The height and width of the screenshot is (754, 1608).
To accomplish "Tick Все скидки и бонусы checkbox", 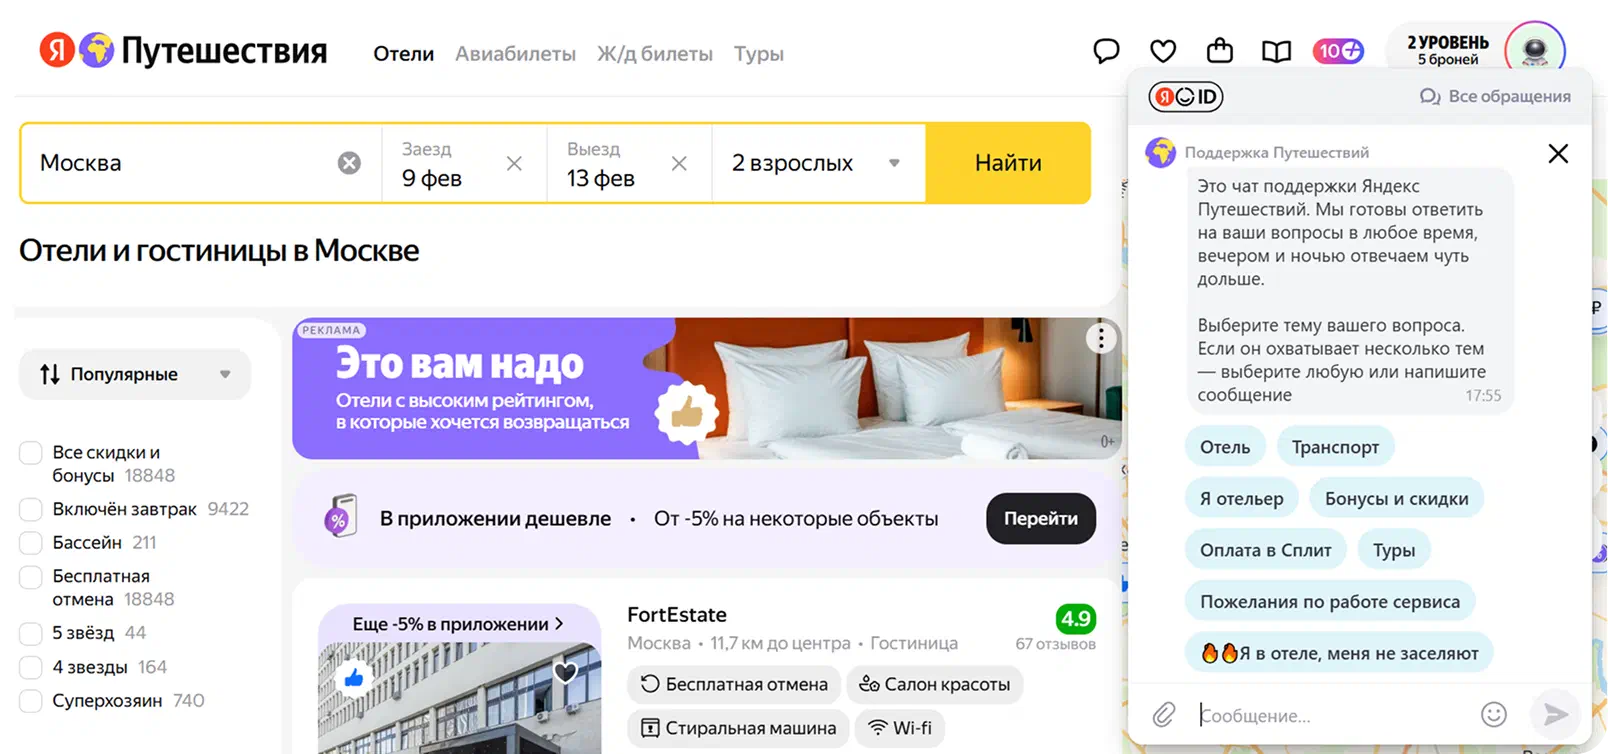I will tap(31, 453).
